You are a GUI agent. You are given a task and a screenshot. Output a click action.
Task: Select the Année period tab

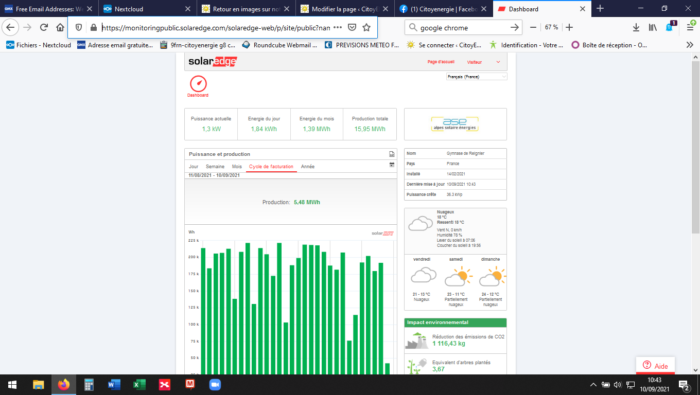(308, 166)
